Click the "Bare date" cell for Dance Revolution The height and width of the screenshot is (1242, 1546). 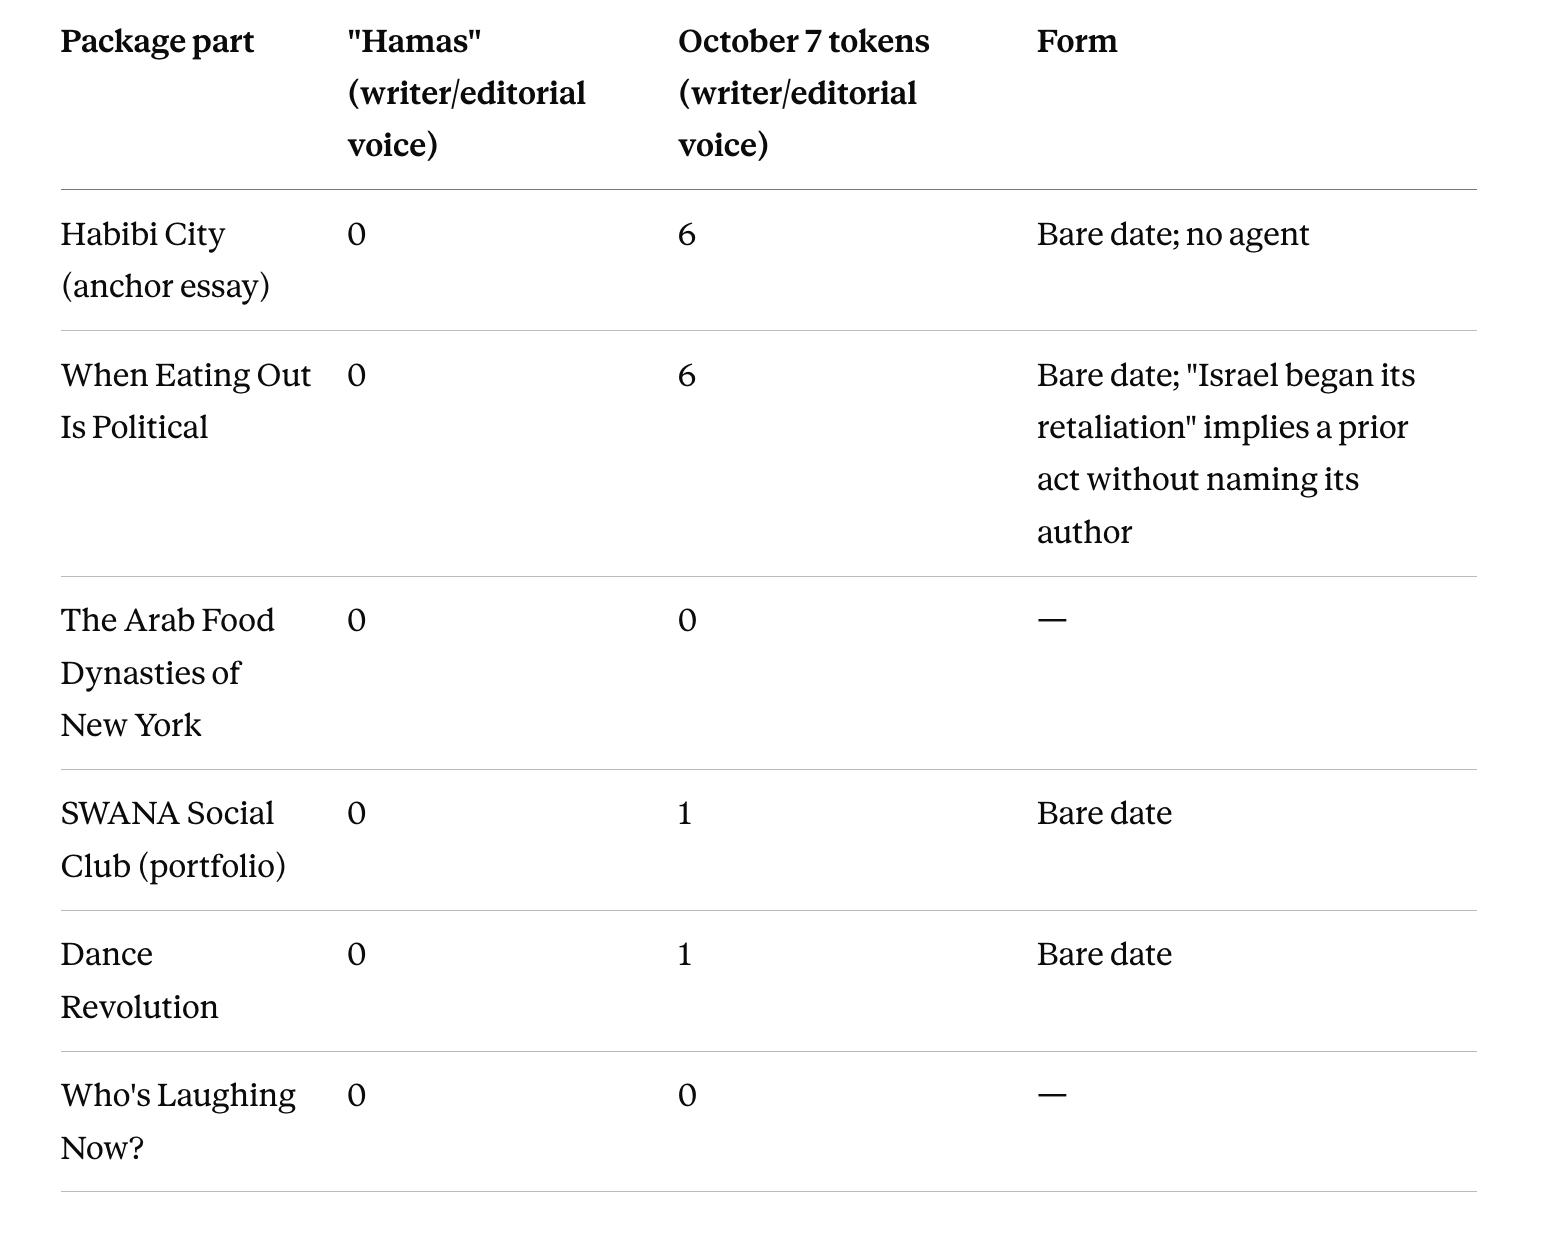tap(1104, 954)
